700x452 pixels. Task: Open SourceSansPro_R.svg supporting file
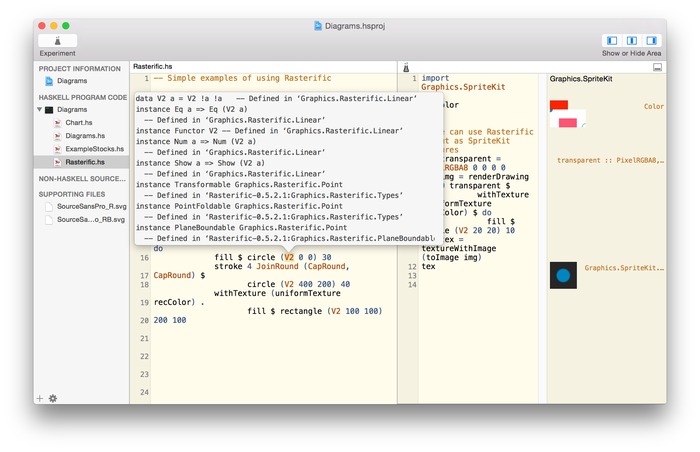click(x=92, y=206)
